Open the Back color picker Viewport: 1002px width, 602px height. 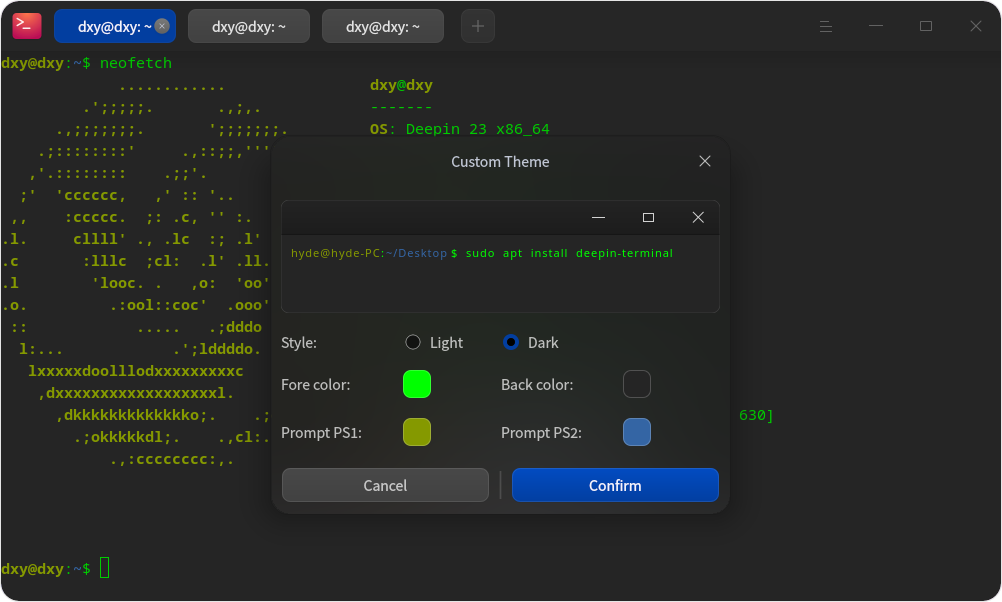tap(637, 384)
